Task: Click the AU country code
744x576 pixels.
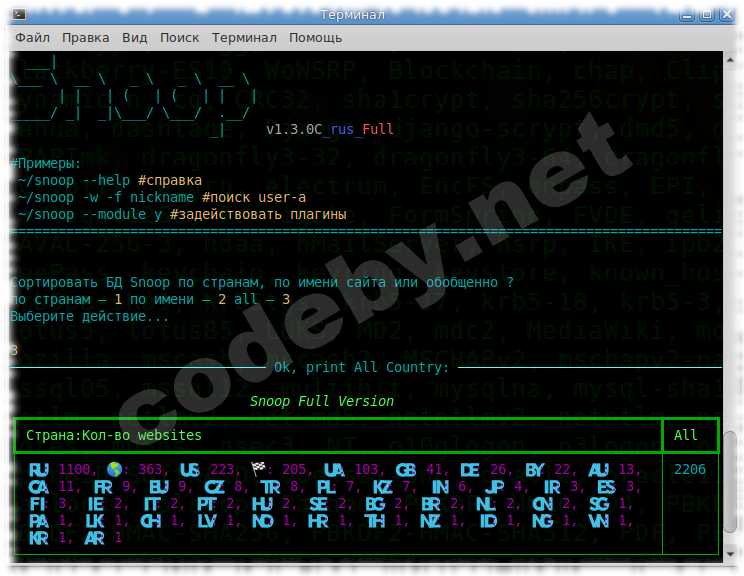Action: tap(598, 470)
